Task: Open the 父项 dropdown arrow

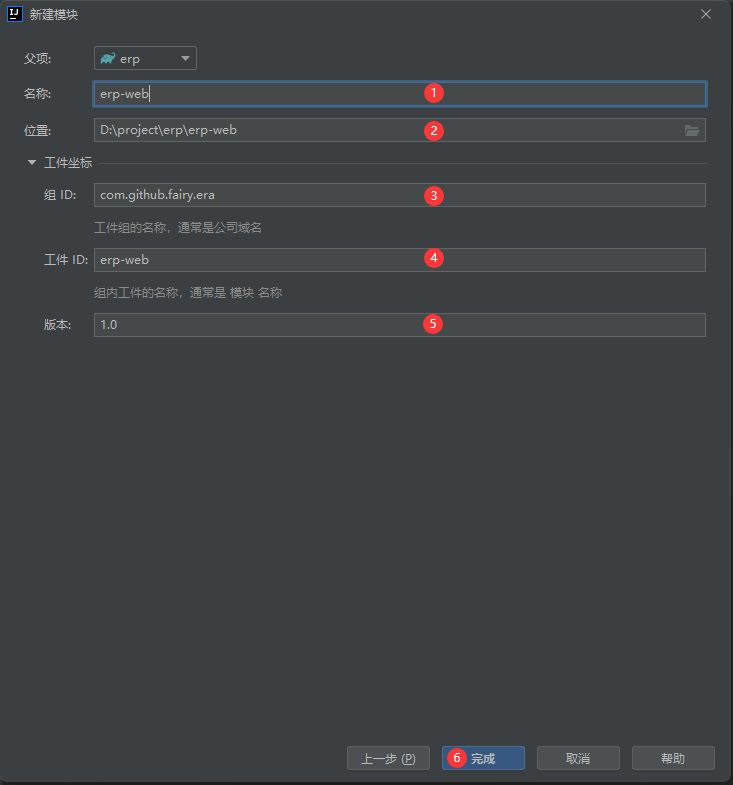Action: pos(185,59)
